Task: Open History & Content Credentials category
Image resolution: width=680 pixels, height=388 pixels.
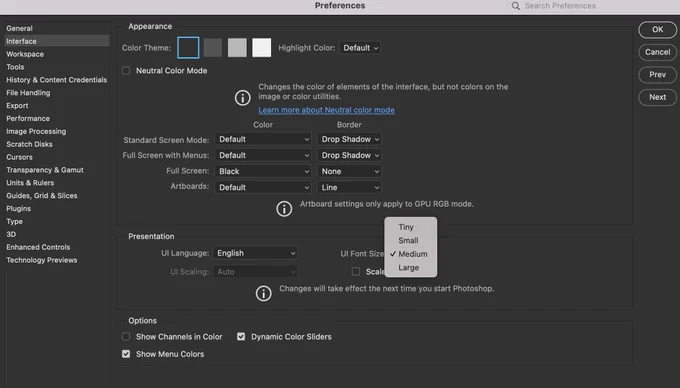Action: pos(57,80)
